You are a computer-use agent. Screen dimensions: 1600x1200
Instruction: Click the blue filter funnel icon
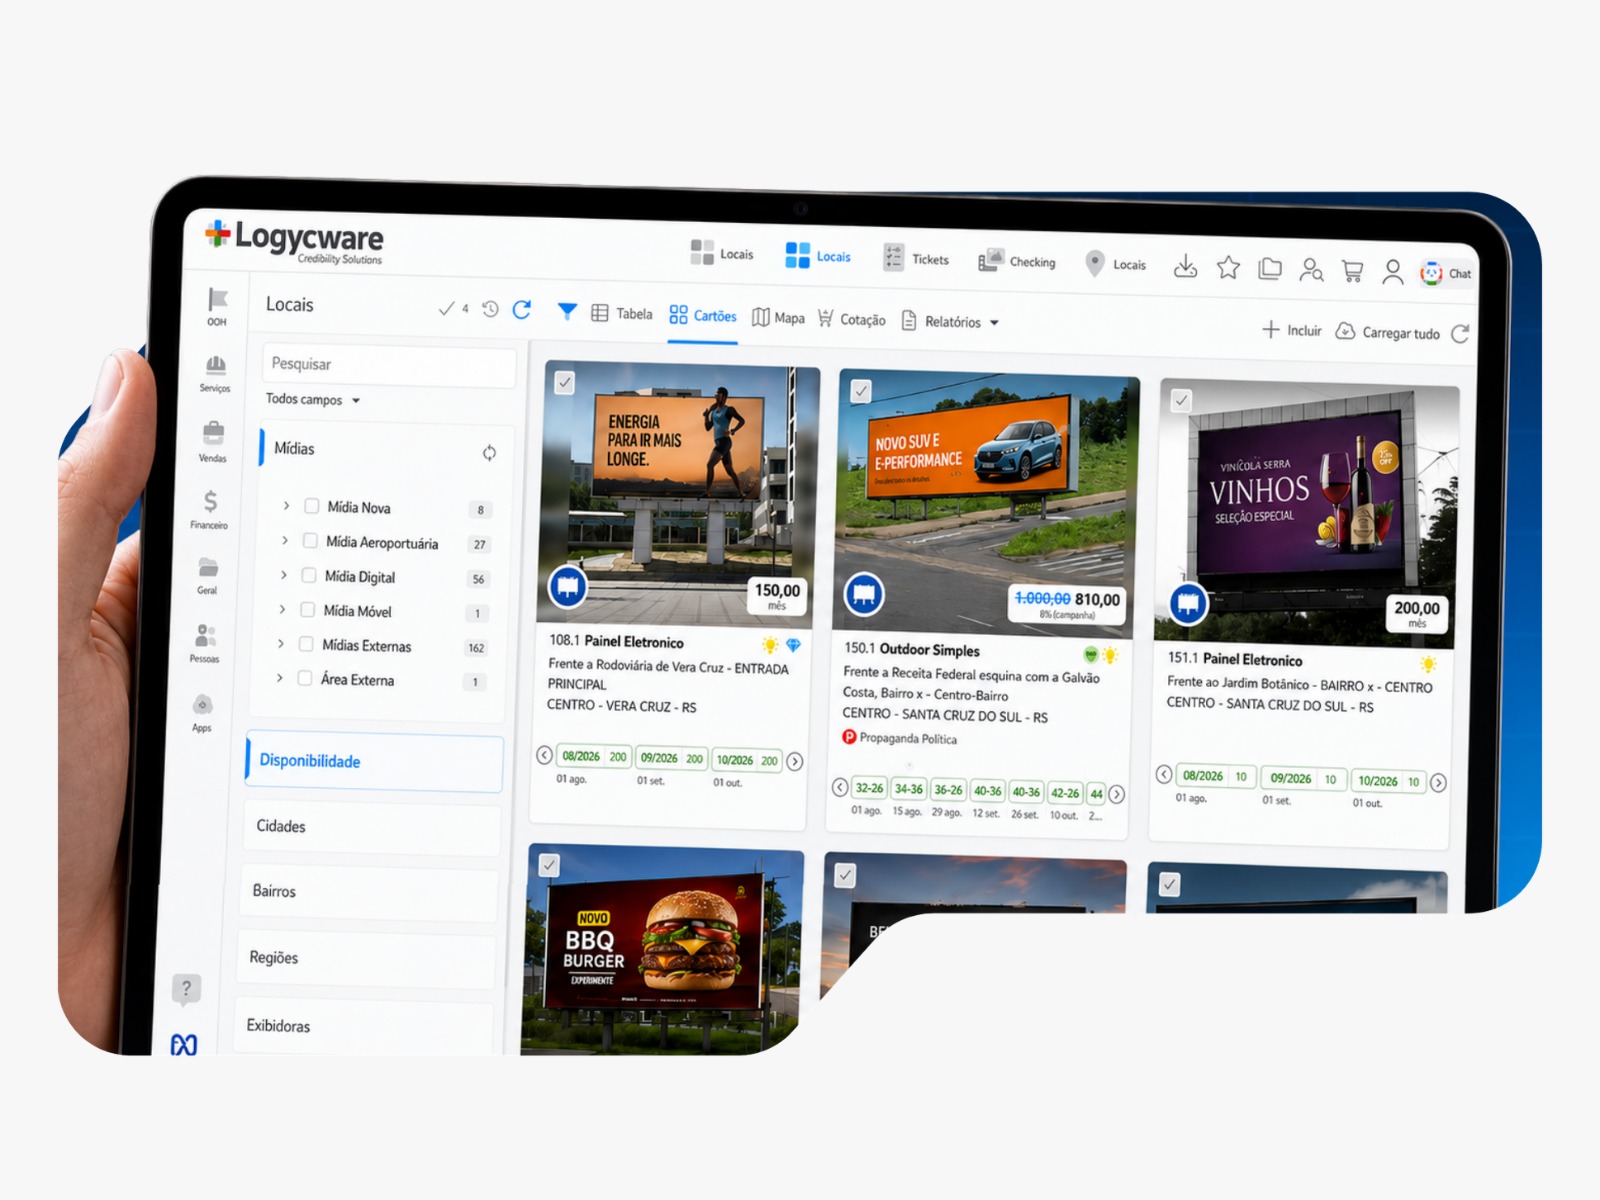(x=567, y=311)
